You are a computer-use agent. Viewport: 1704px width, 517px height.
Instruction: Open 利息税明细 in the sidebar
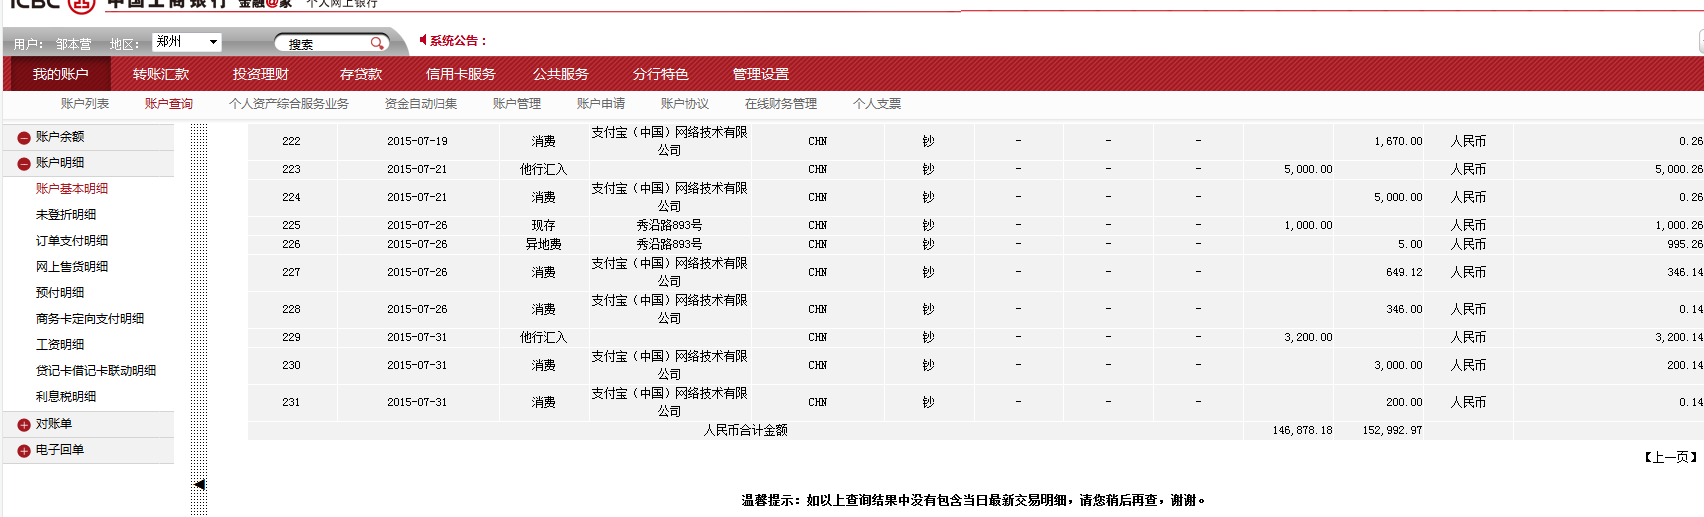tap(66, 397)
